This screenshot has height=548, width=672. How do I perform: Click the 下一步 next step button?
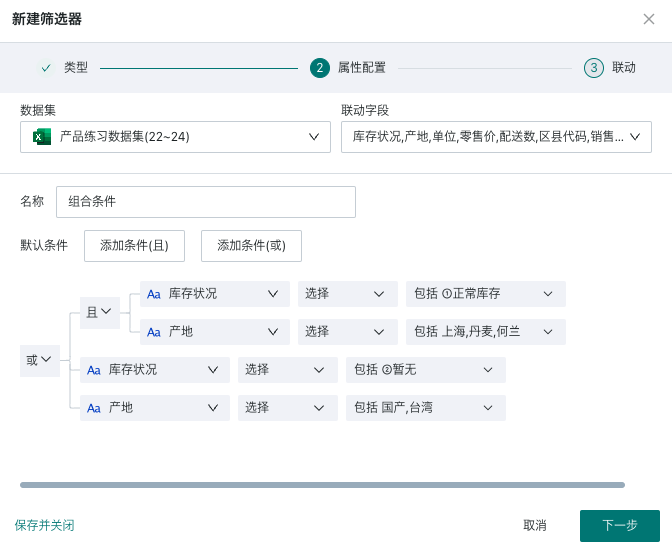coord(619,525)
